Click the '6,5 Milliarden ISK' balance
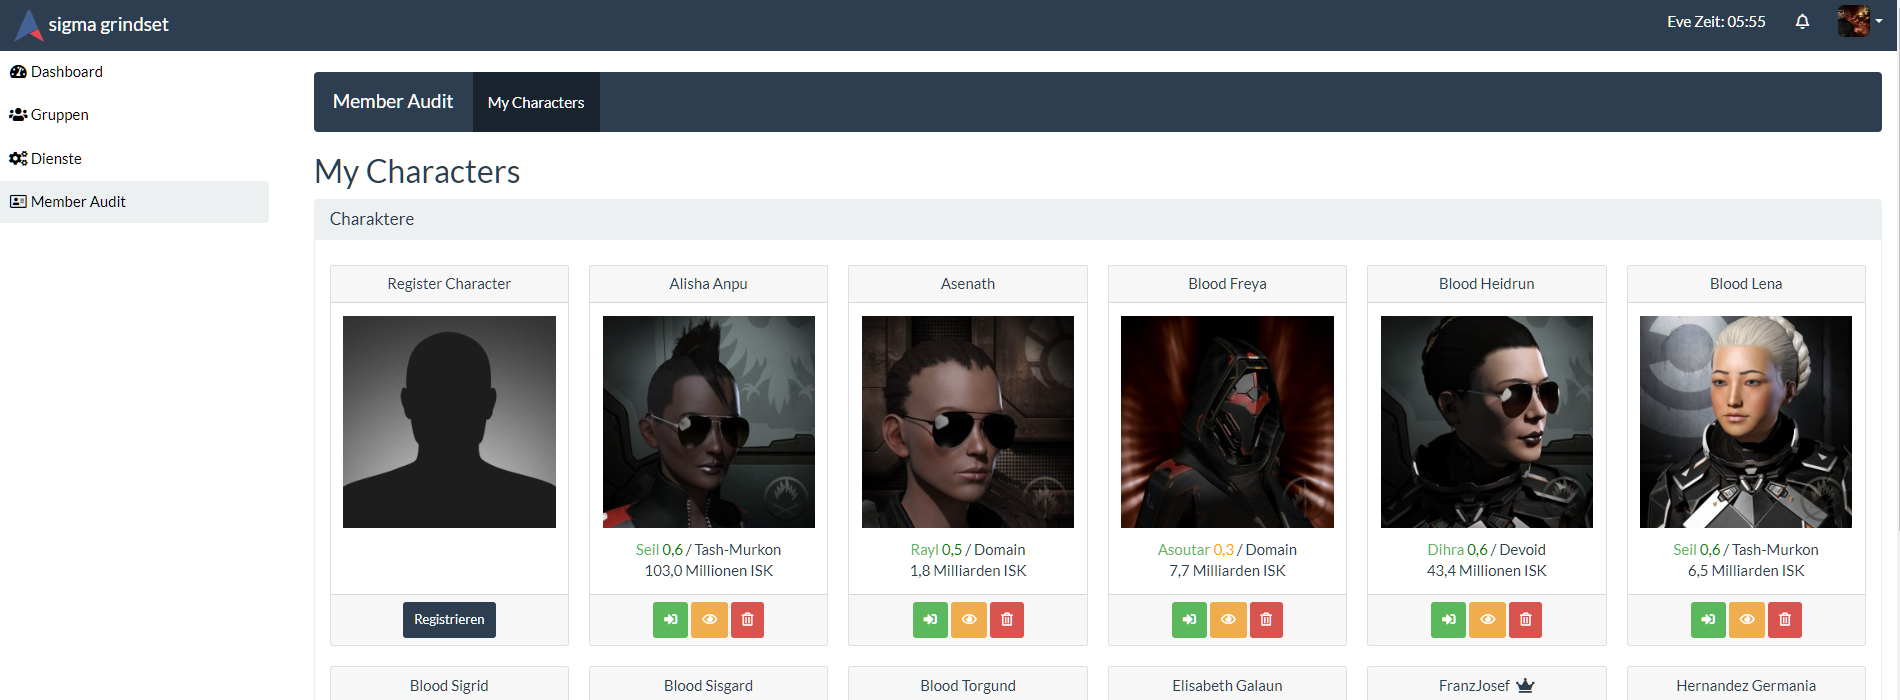 1746,571
